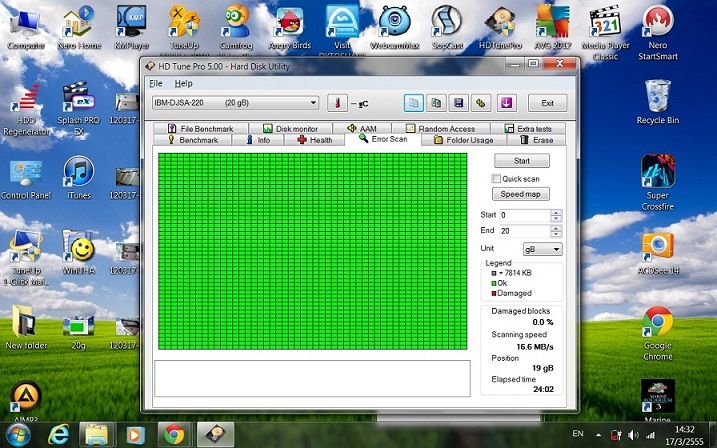The height and width of the screenshot is (448, 717).
Task: Click the Speed map button
Action: click(521, 194)
